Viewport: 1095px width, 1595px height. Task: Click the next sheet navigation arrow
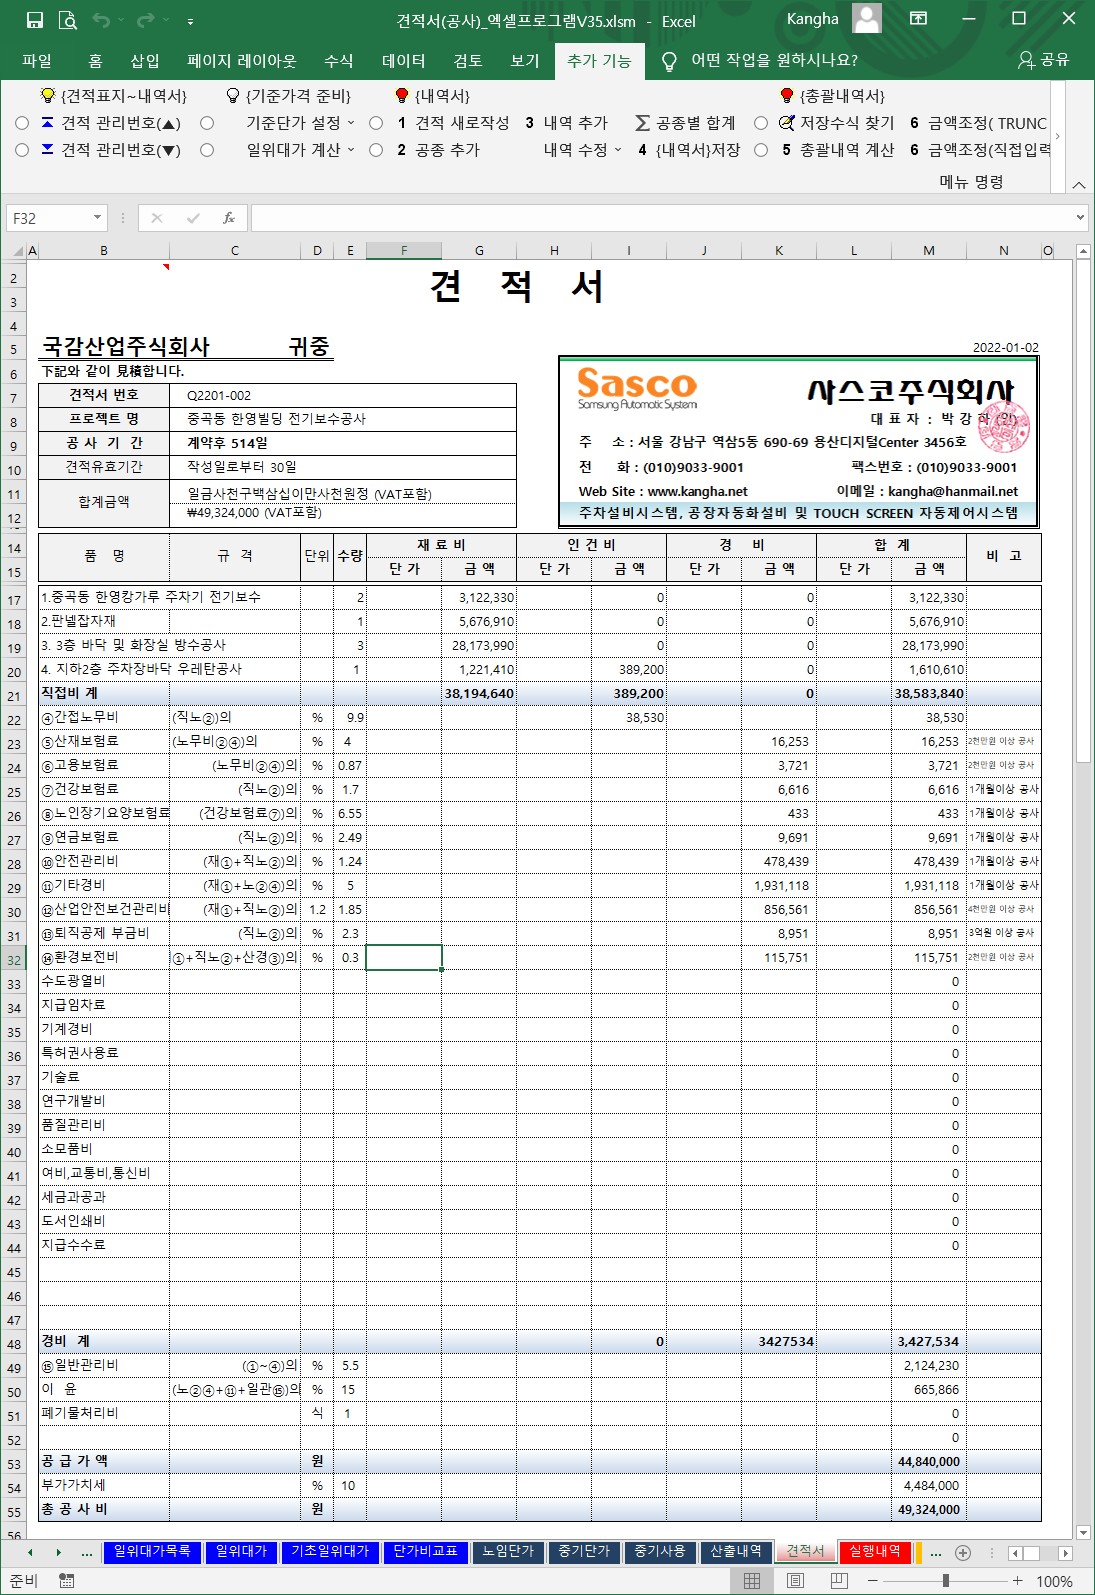pyautogui.click(x=58, y=1552)
